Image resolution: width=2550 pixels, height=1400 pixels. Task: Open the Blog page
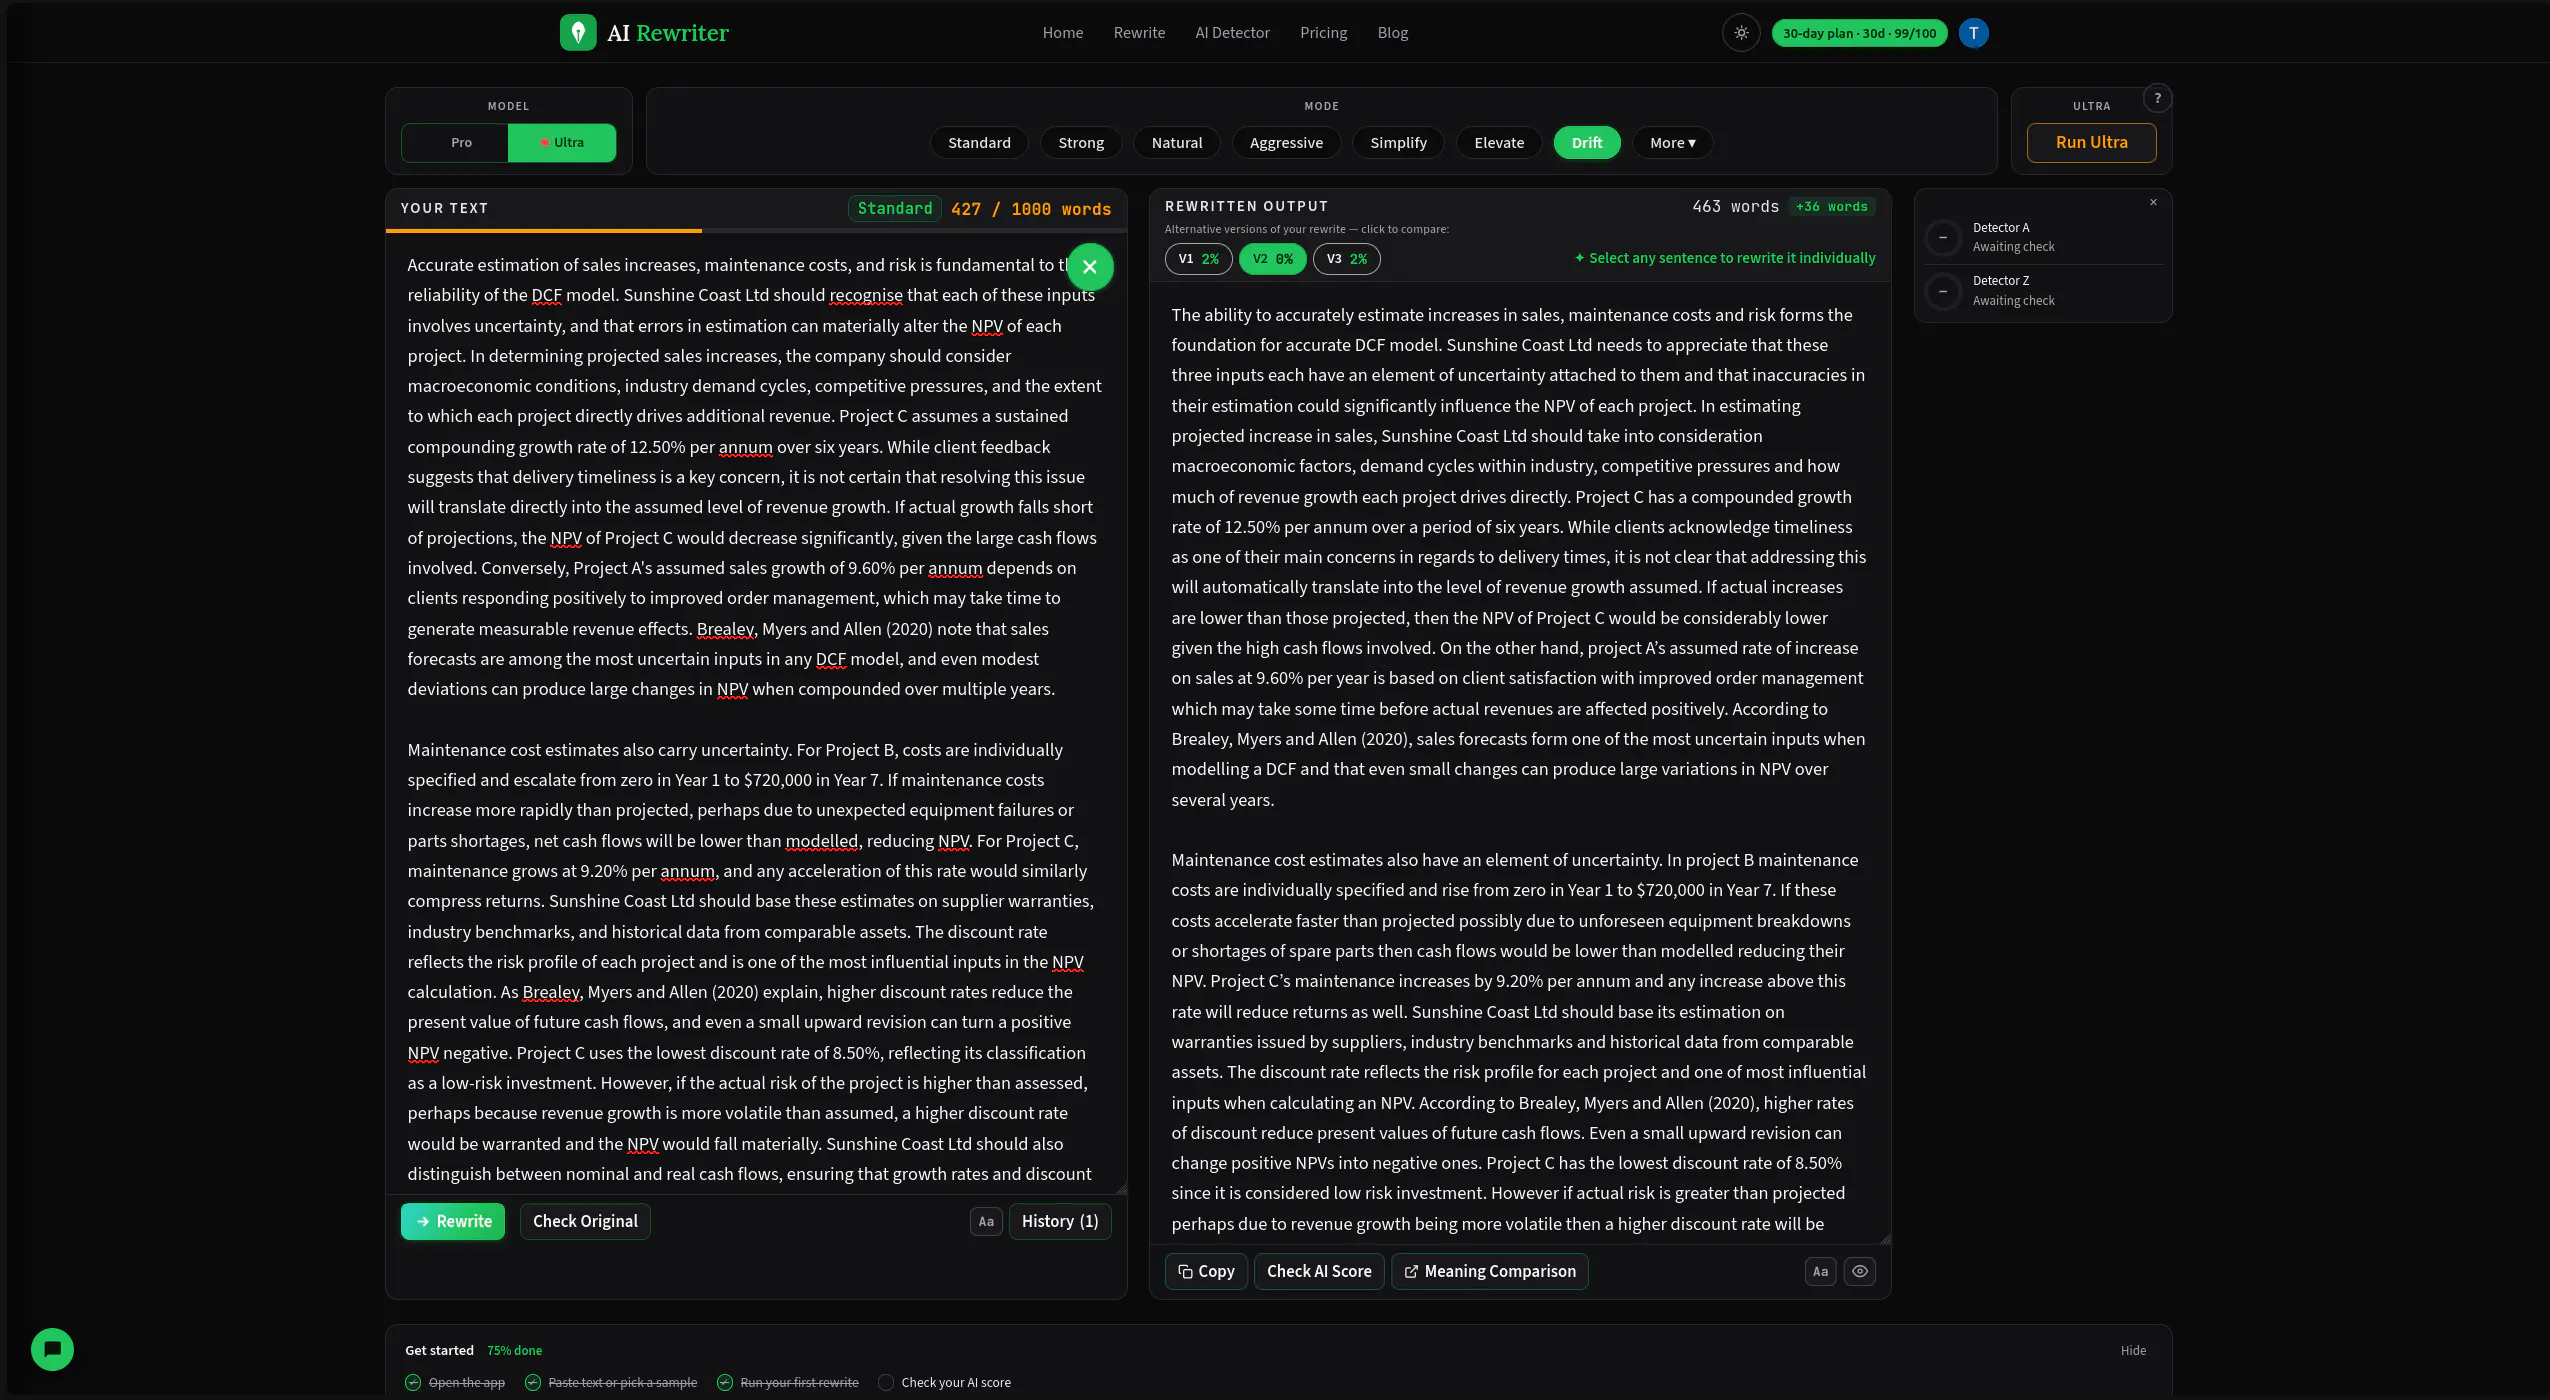[1392, 33]
